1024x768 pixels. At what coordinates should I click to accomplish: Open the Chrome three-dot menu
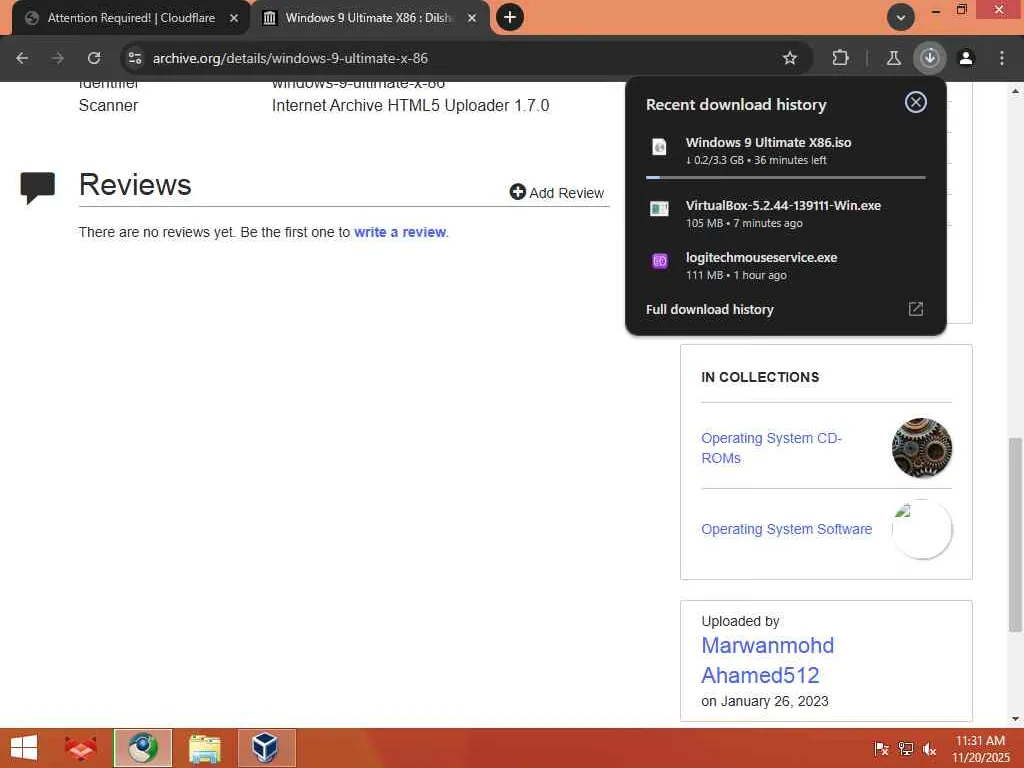pos(1002,58)
